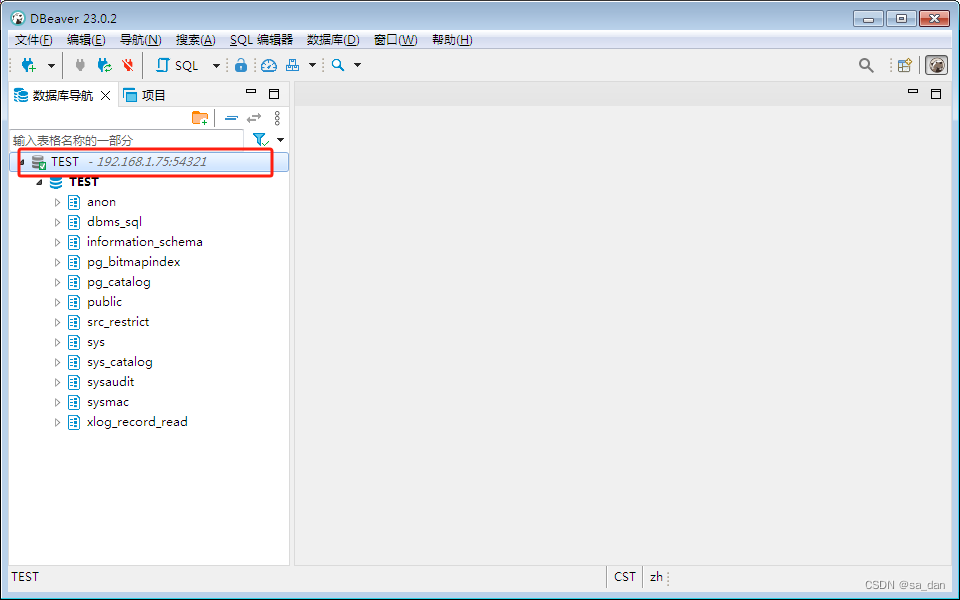
Task: Click the CST timezone in the status bar
Action: 625,577
